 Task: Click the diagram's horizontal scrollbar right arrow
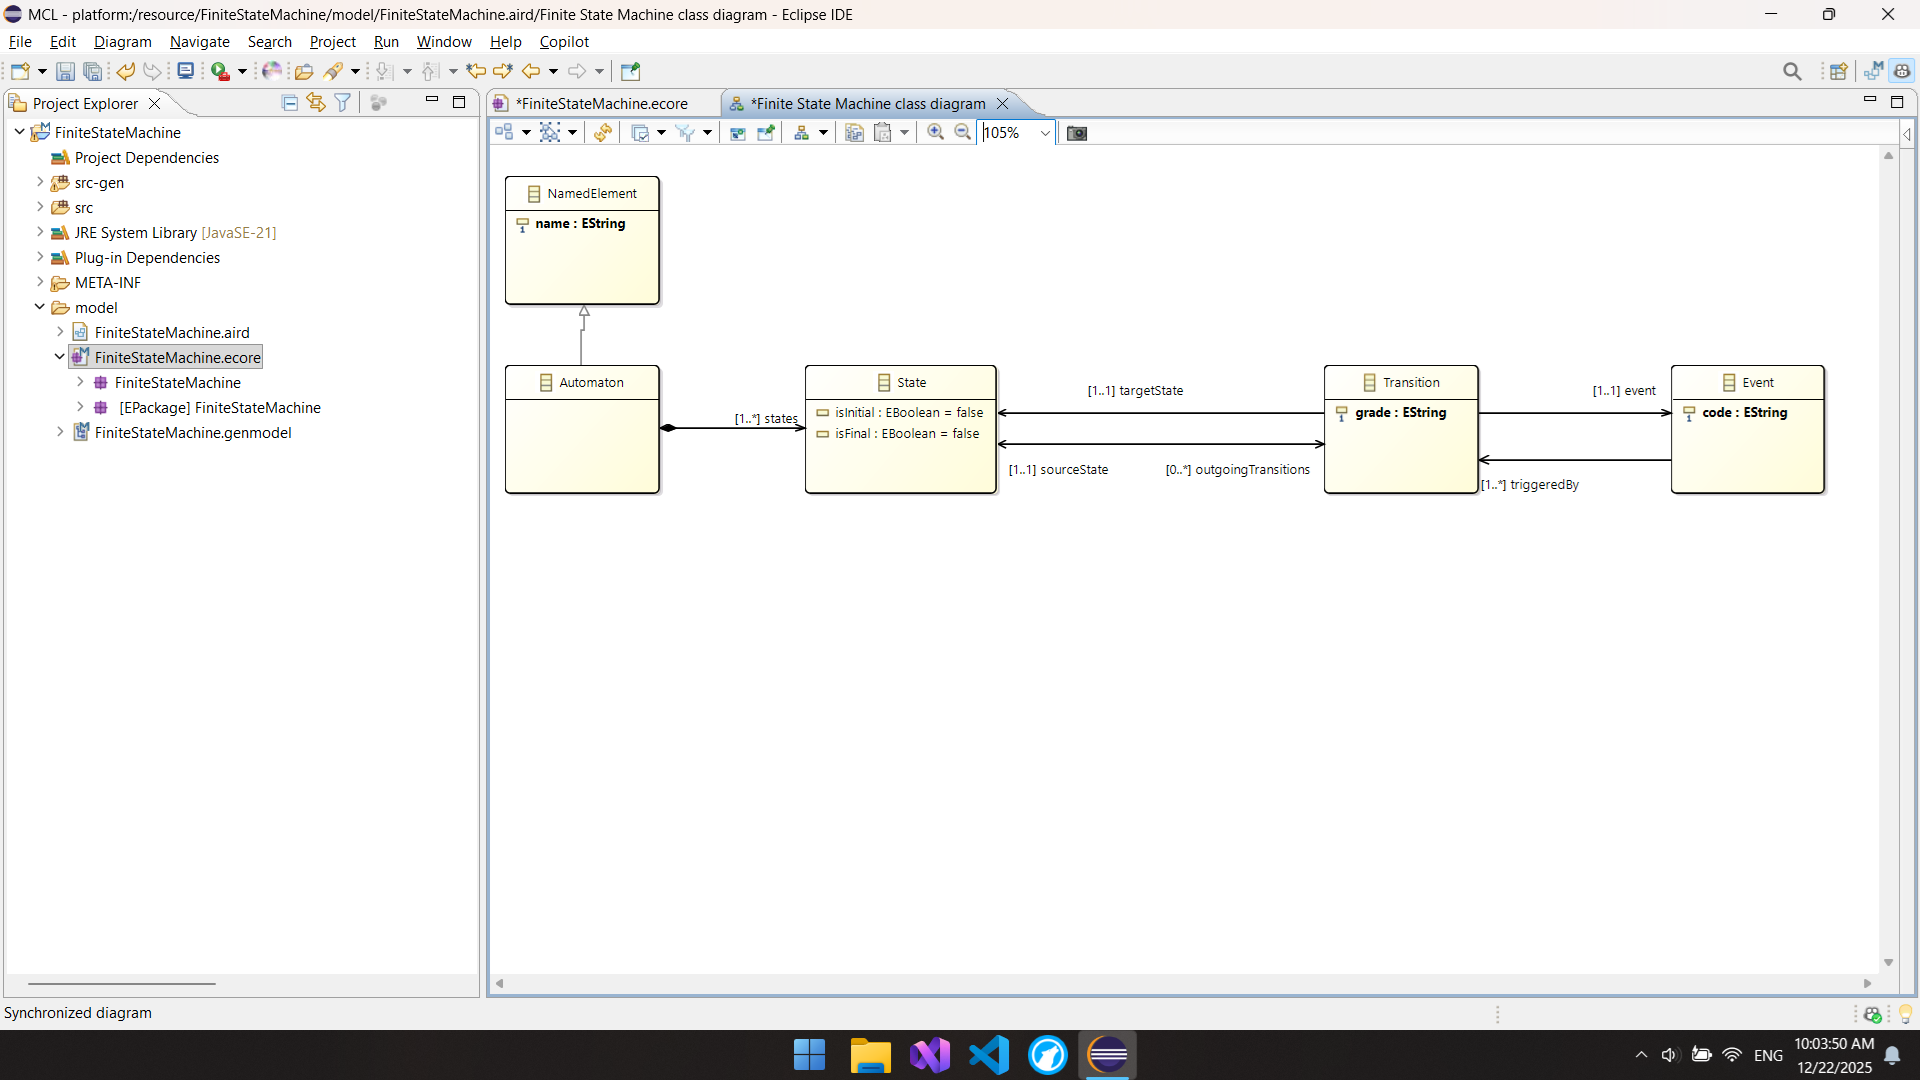pos(1867,983)
